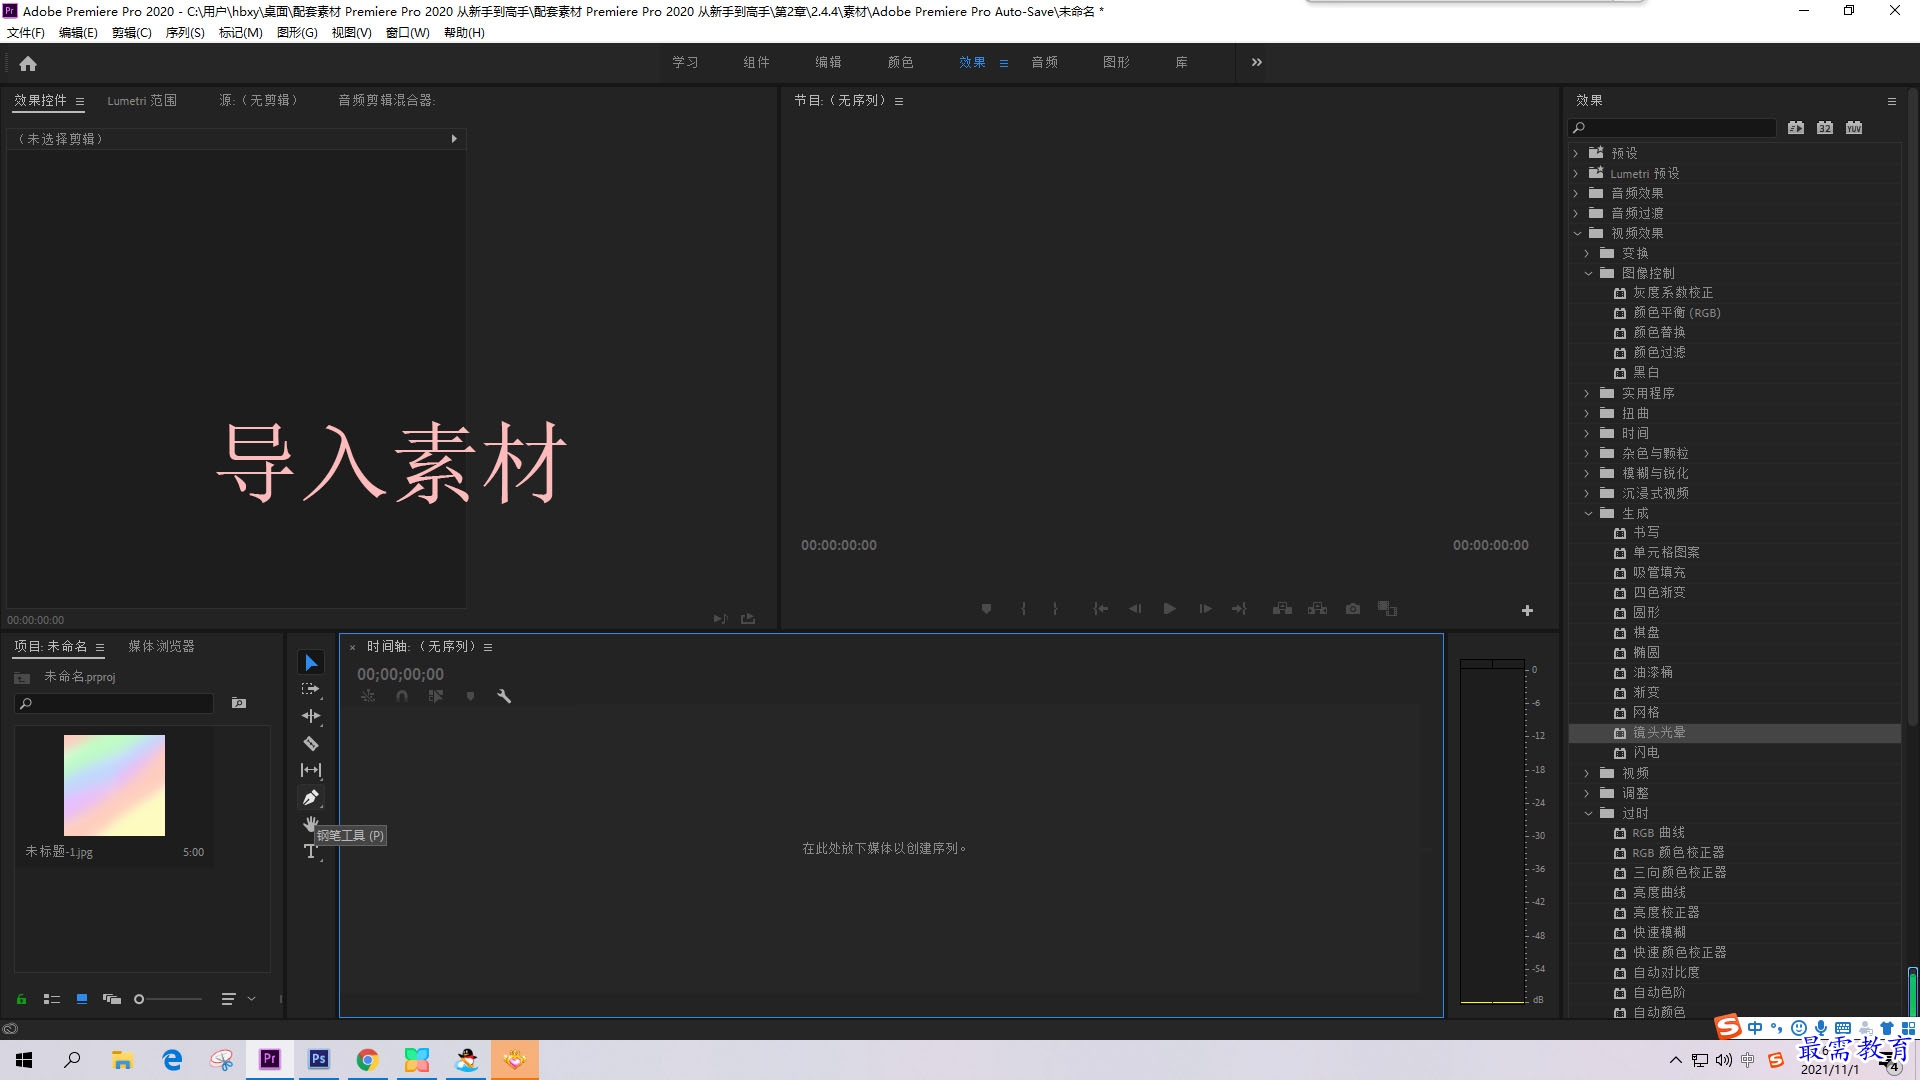Select the Razor tool
The image size is (1920, 1080).
311,743
